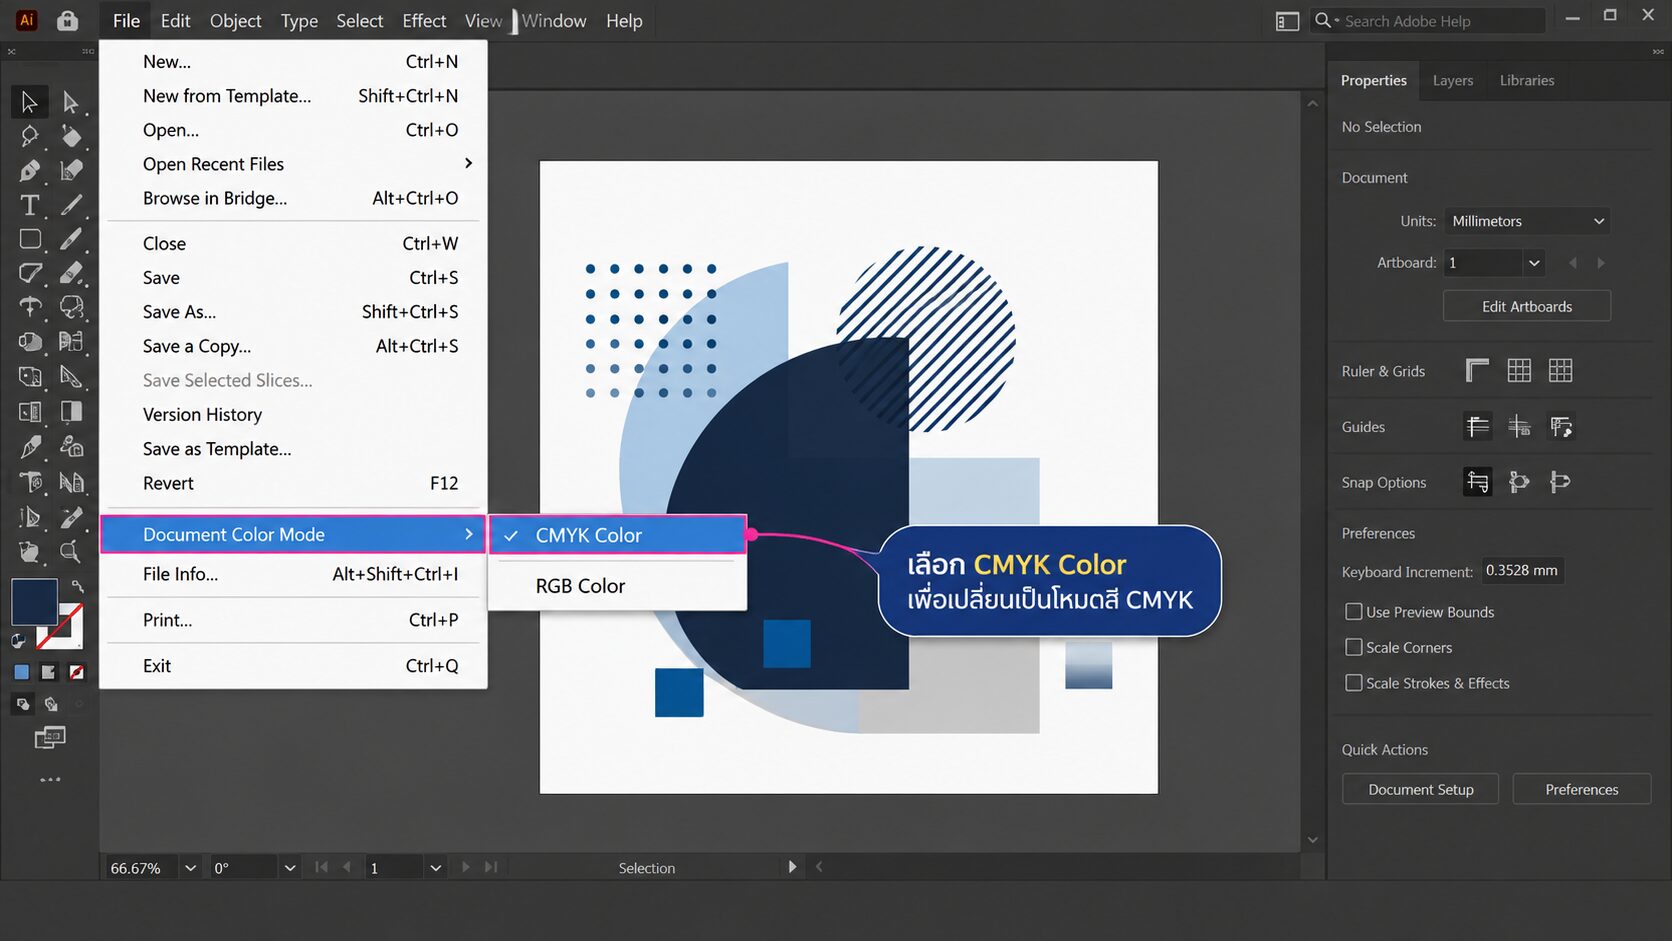Screen dimensions: 1672x941
Task: Open artboard navigation dropdown in status bar
Action: coord(435,868)
